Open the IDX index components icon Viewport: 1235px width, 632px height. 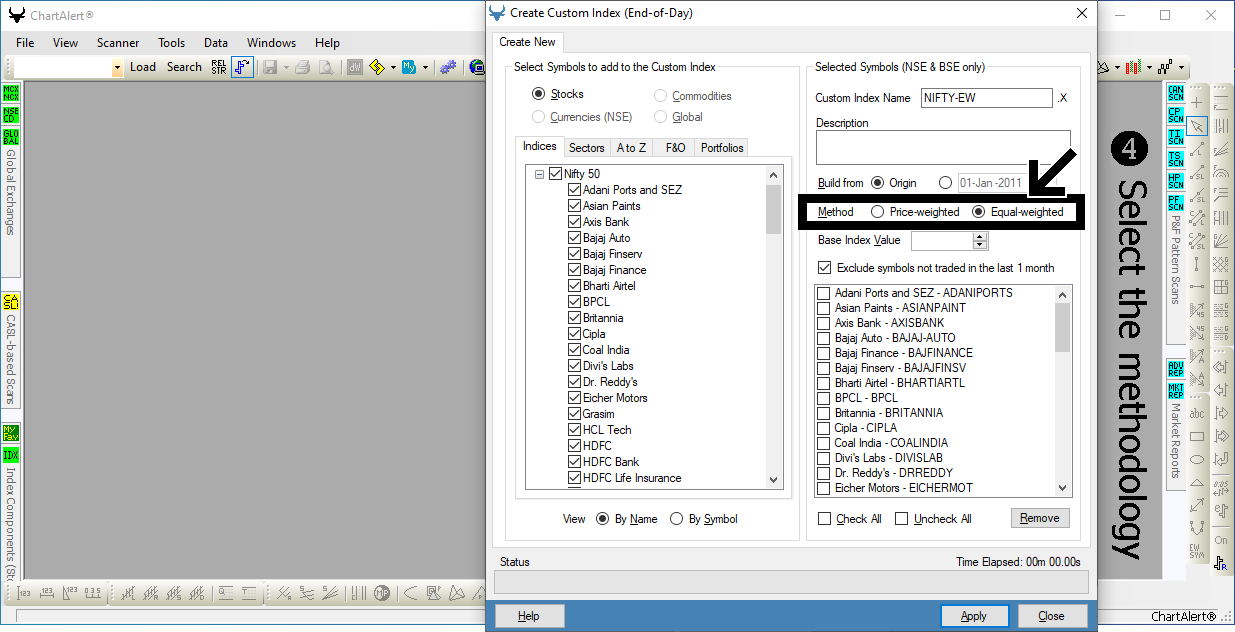pos(11,454)
